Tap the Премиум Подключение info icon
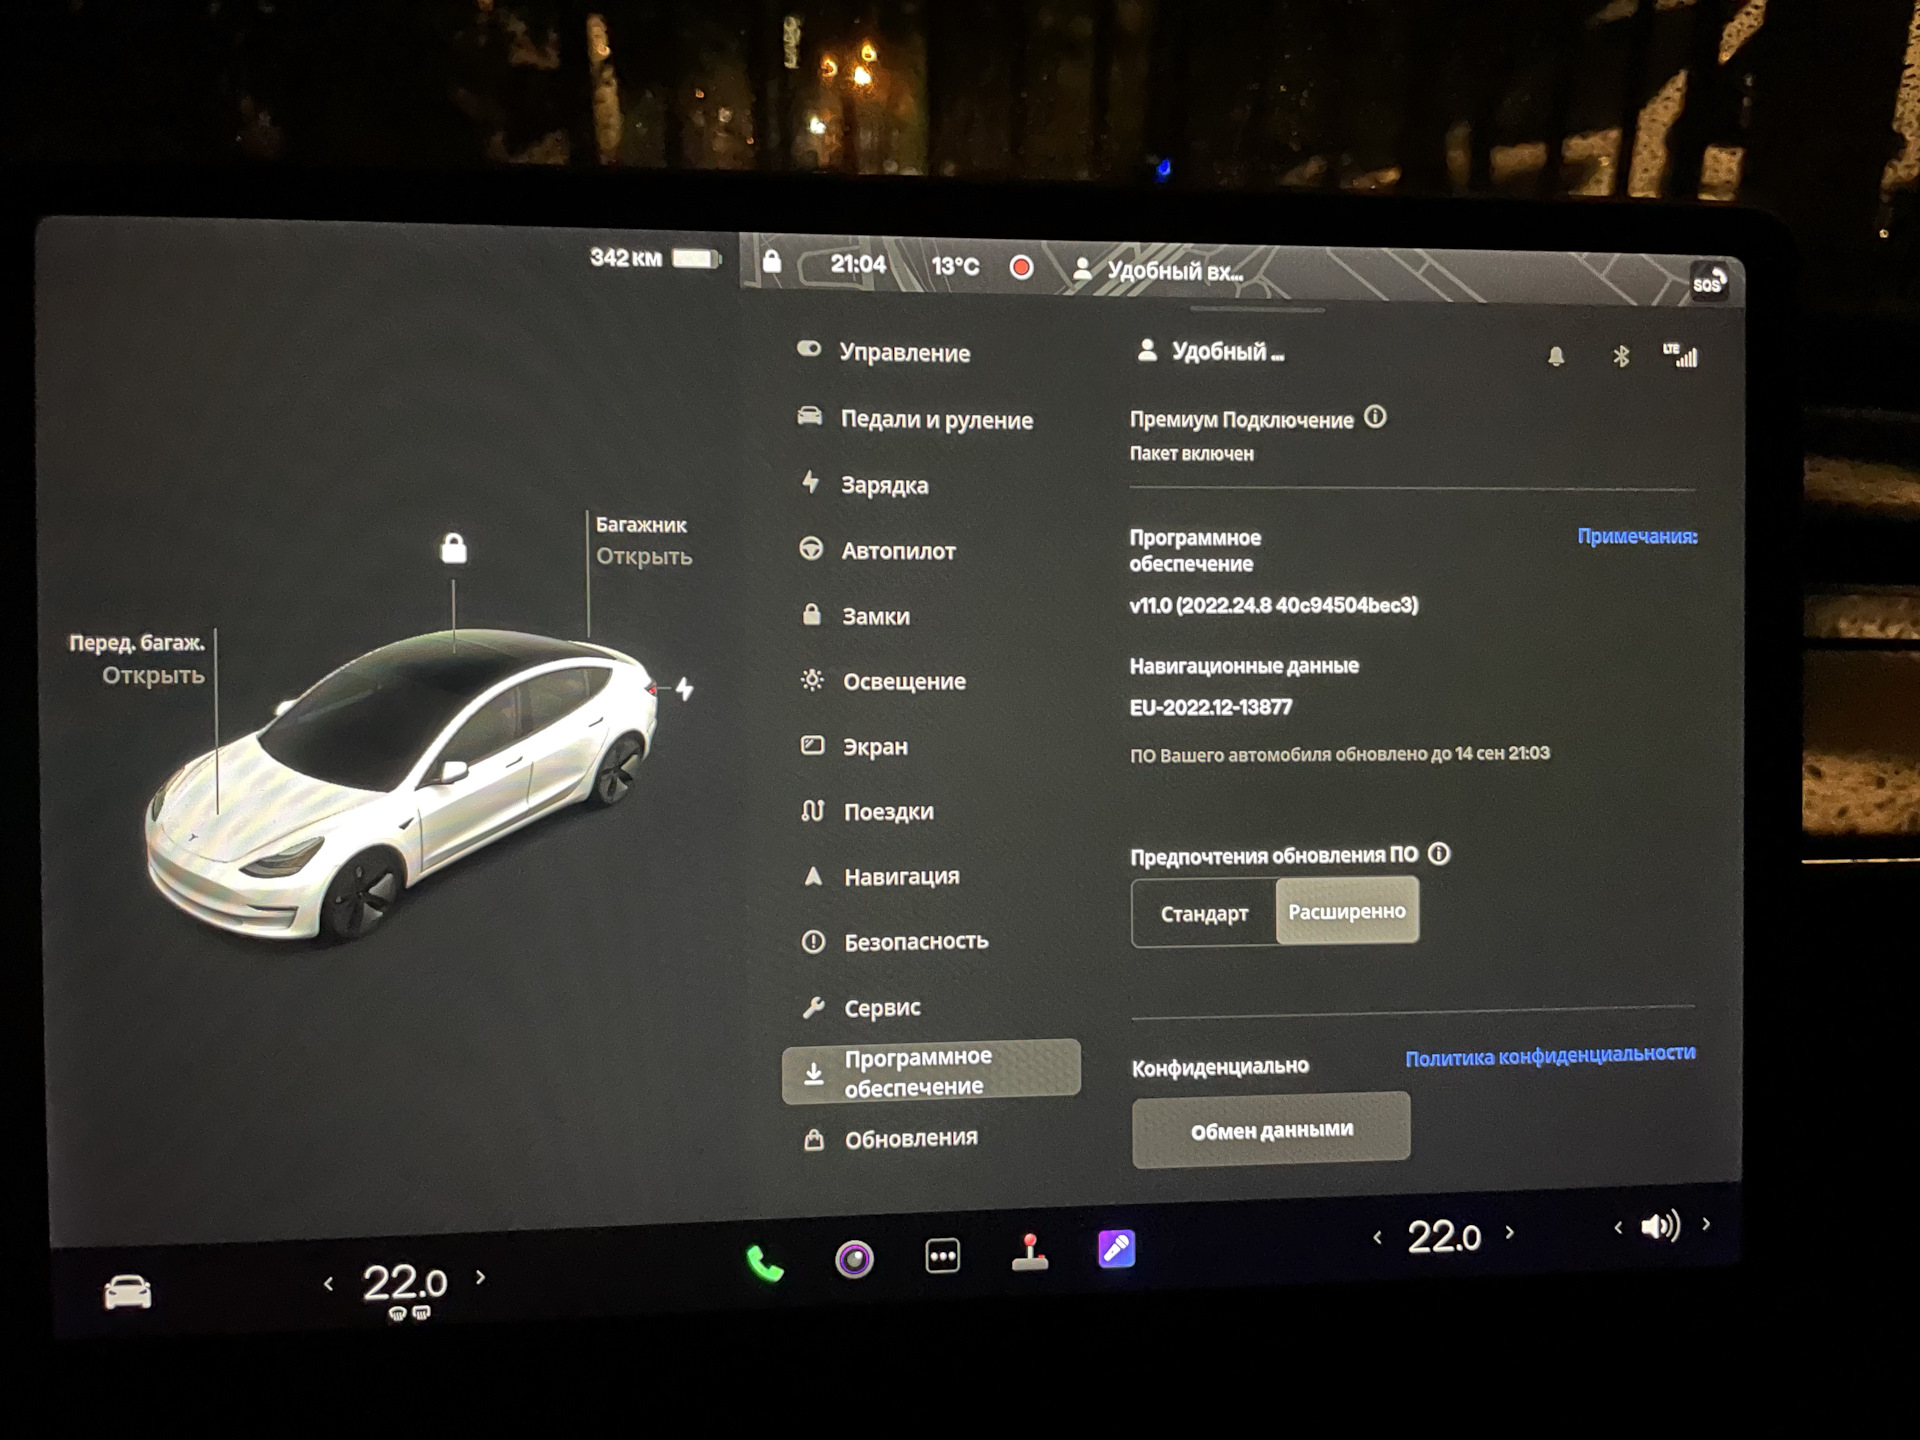 click(x=1376, y=417)
